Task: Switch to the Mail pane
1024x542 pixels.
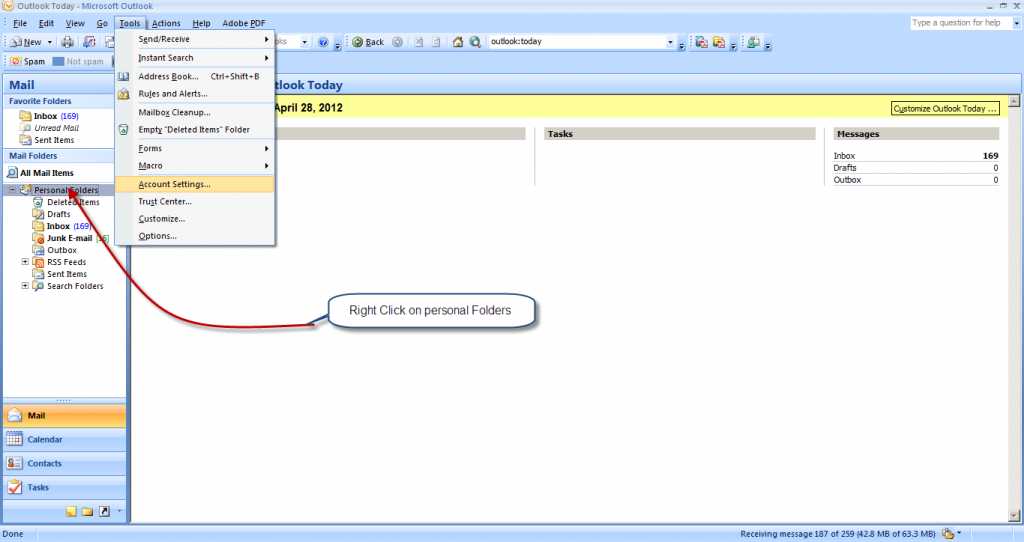Action: pyautogui.click(x=65, y=415)
